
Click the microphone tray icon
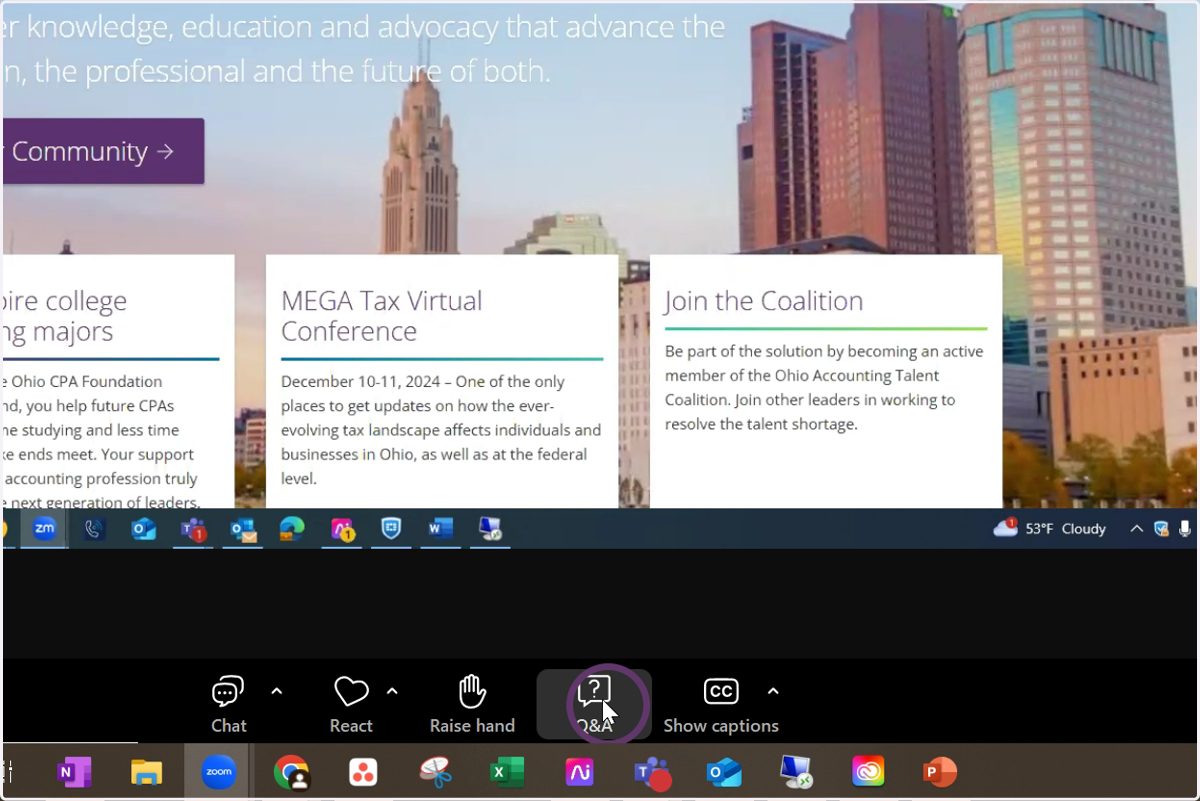[1184, 528]
